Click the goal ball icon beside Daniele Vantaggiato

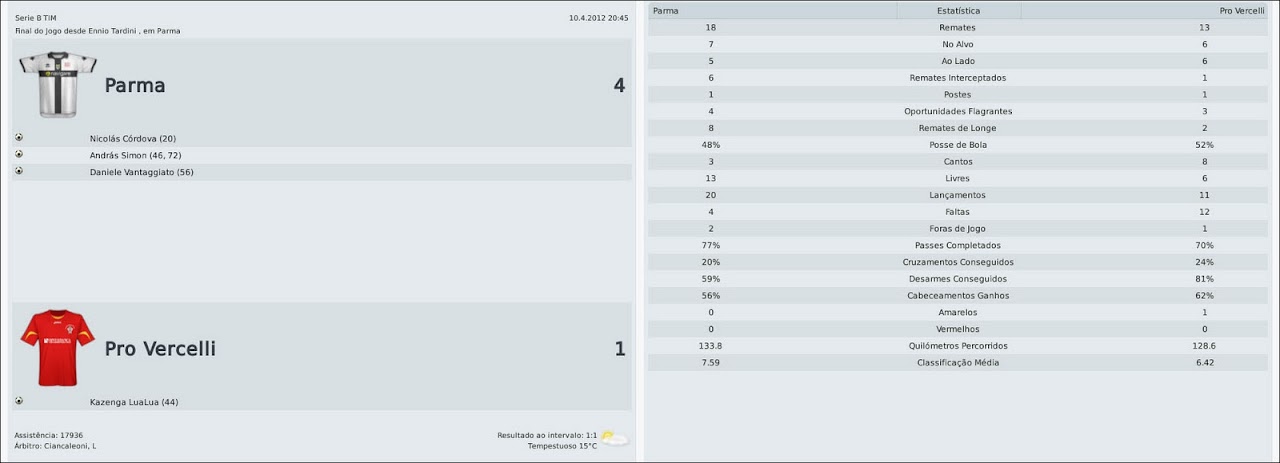tap(19, 171)
